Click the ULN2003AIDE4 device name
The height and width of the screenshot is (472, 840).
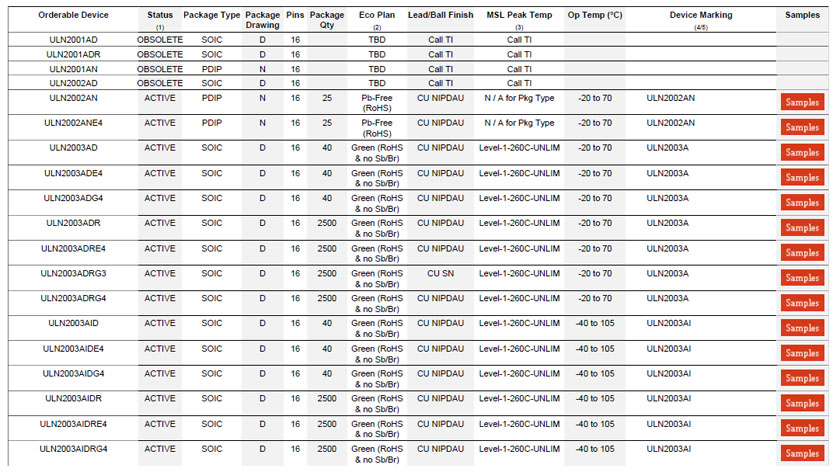pyautogui.click(x=73, y=349)
